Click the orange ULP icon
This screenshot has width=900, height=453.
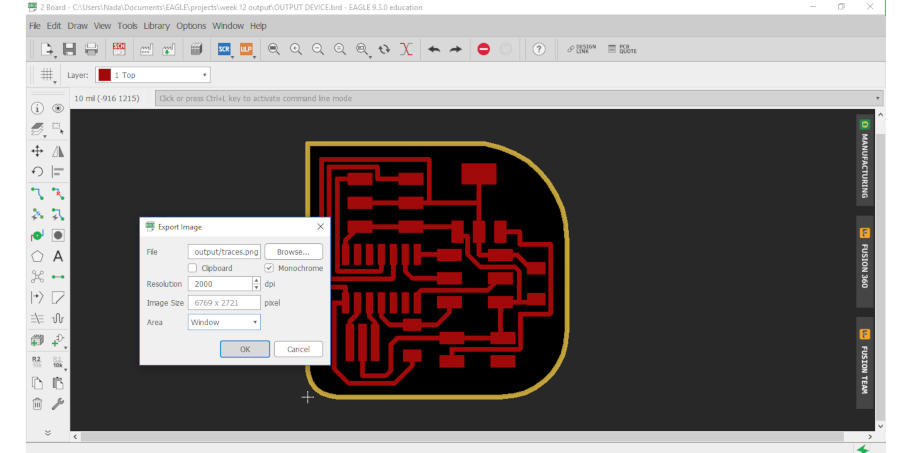click(246, 49)
